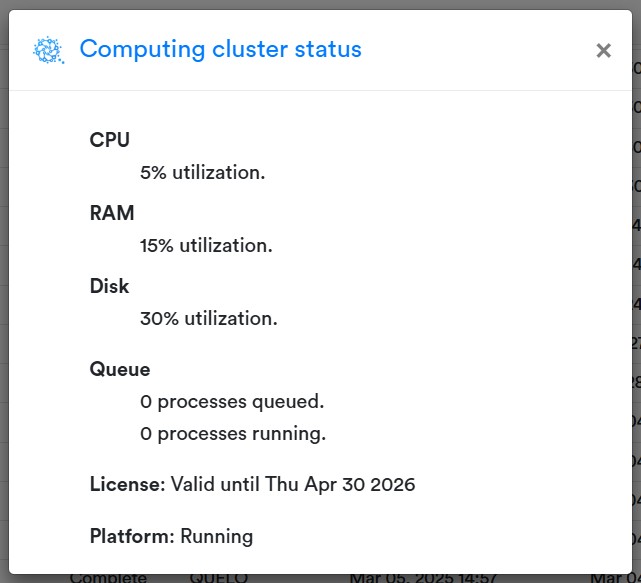Click the License label

[127, 485]
